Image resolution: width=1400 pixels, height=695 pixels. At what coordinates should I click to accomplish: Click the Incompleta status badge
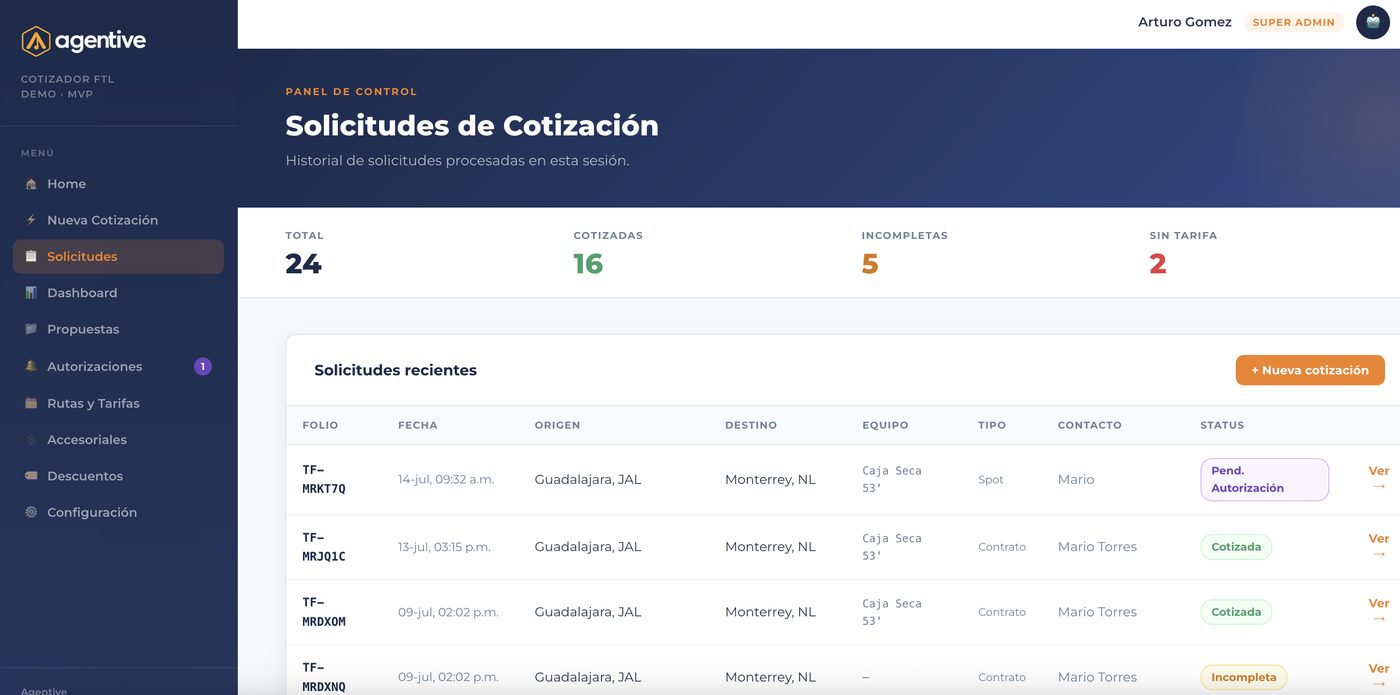coord(1243,677)
